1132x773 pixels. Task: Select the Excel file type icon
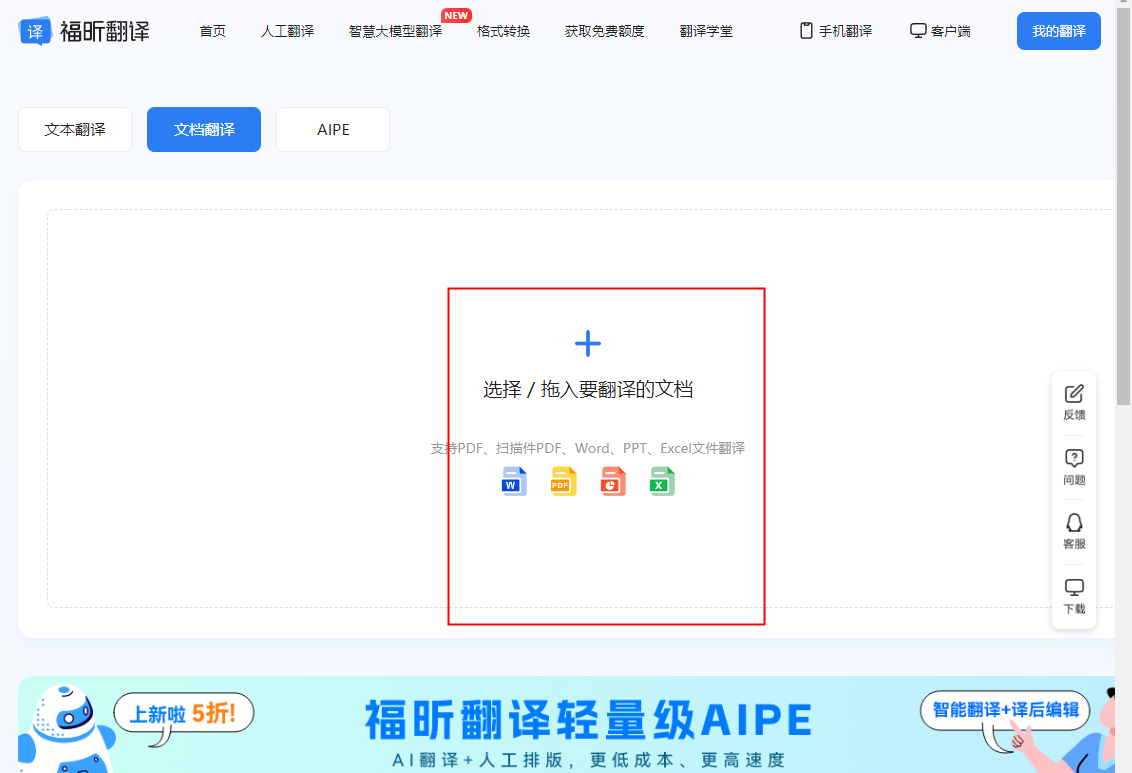661,481
